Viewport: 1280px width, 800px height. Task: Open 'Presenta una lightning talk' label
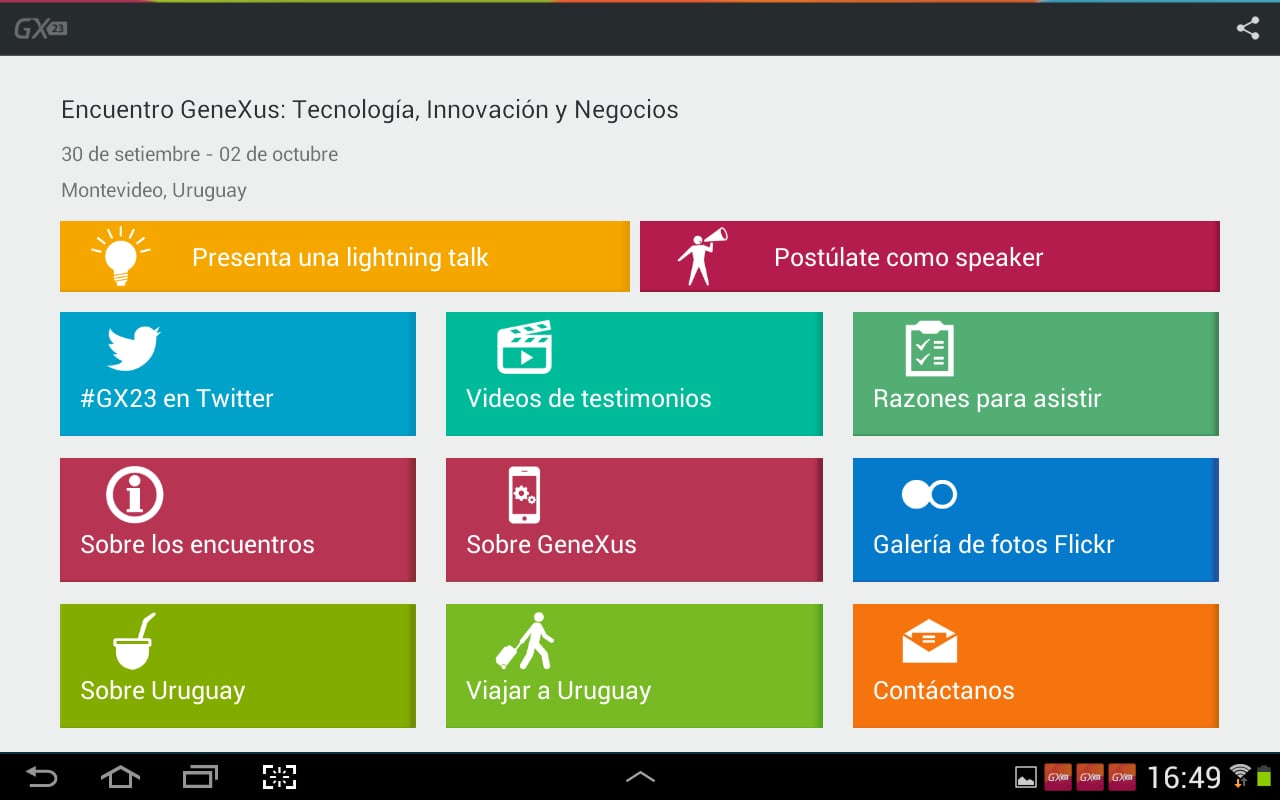point(340,257)
